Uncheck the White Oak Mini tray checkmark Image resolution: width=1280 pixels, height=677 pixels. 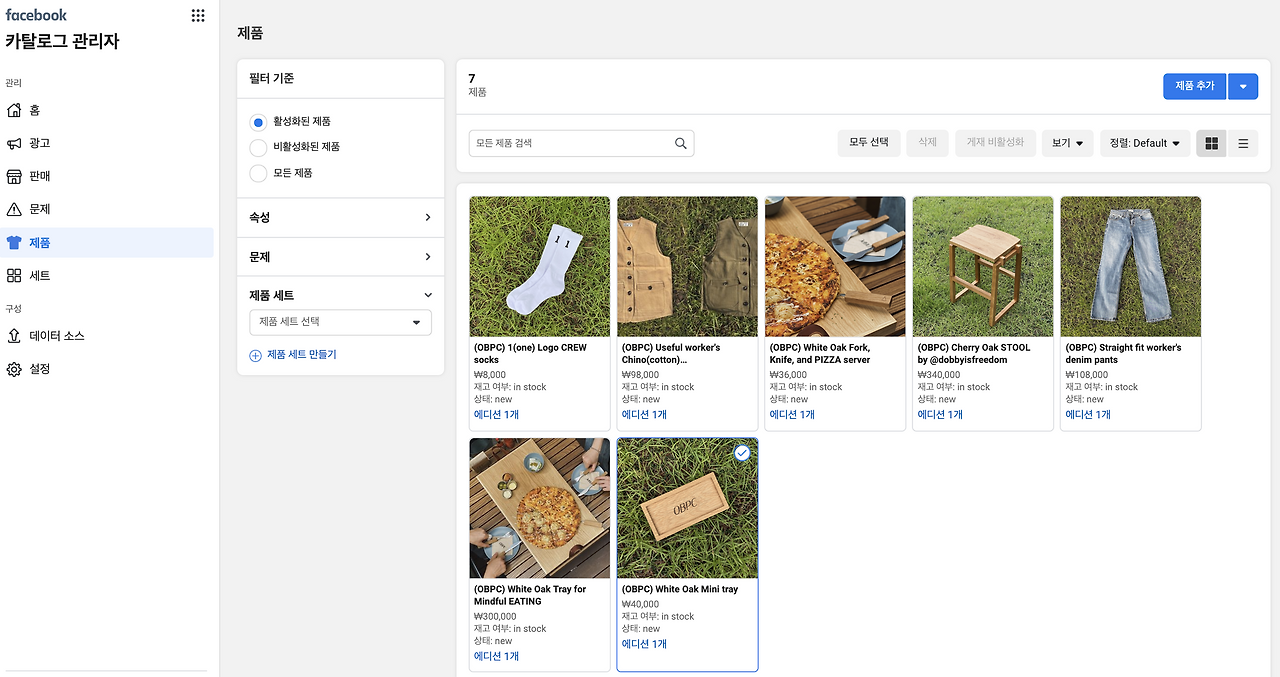coord(742,453)
